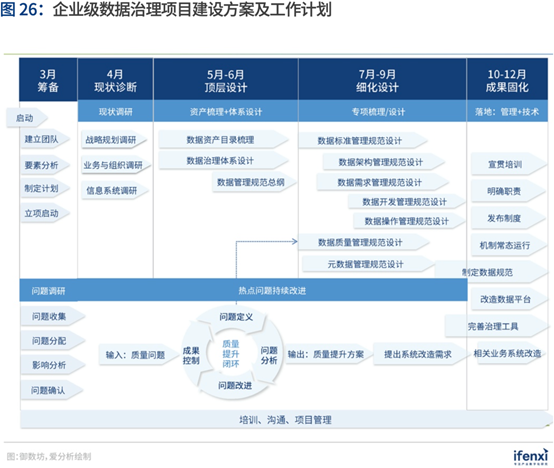The height and width of the screenshot is (468, 554).
Task: Click 输出：质量提升方案 label
Action: tap(326, 354)
